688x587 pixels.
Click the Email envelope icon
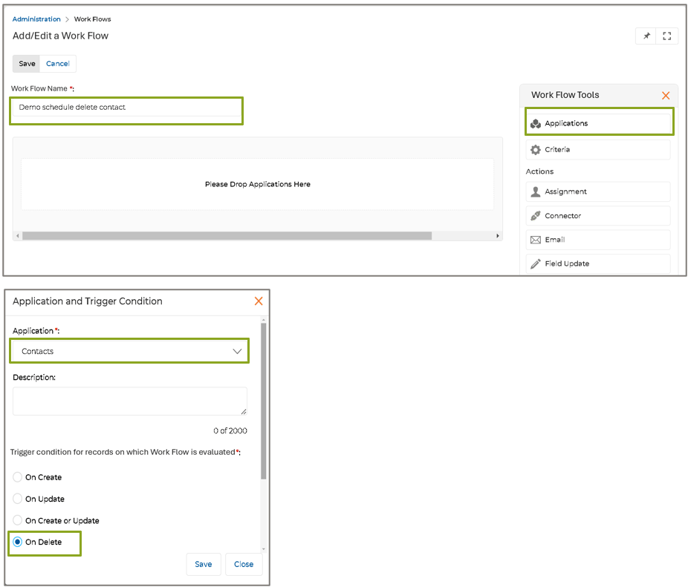click(536, 240)
